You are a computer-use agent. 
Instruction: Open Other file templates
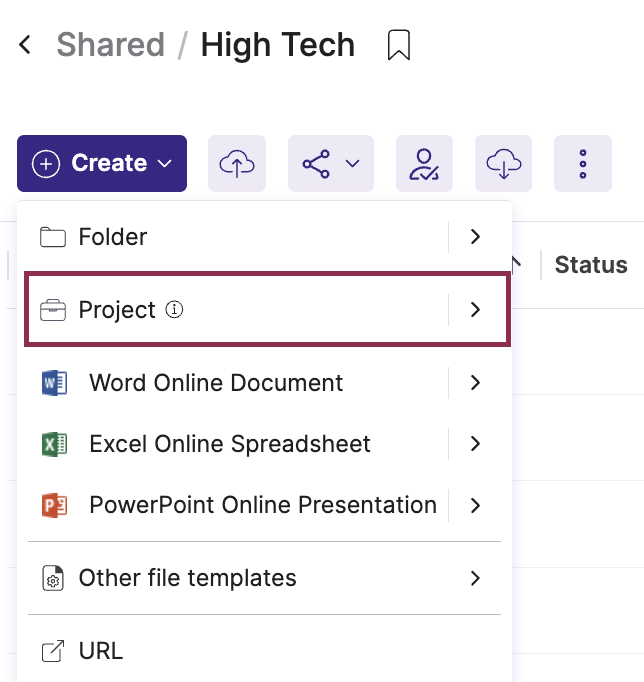pos(264,578)
